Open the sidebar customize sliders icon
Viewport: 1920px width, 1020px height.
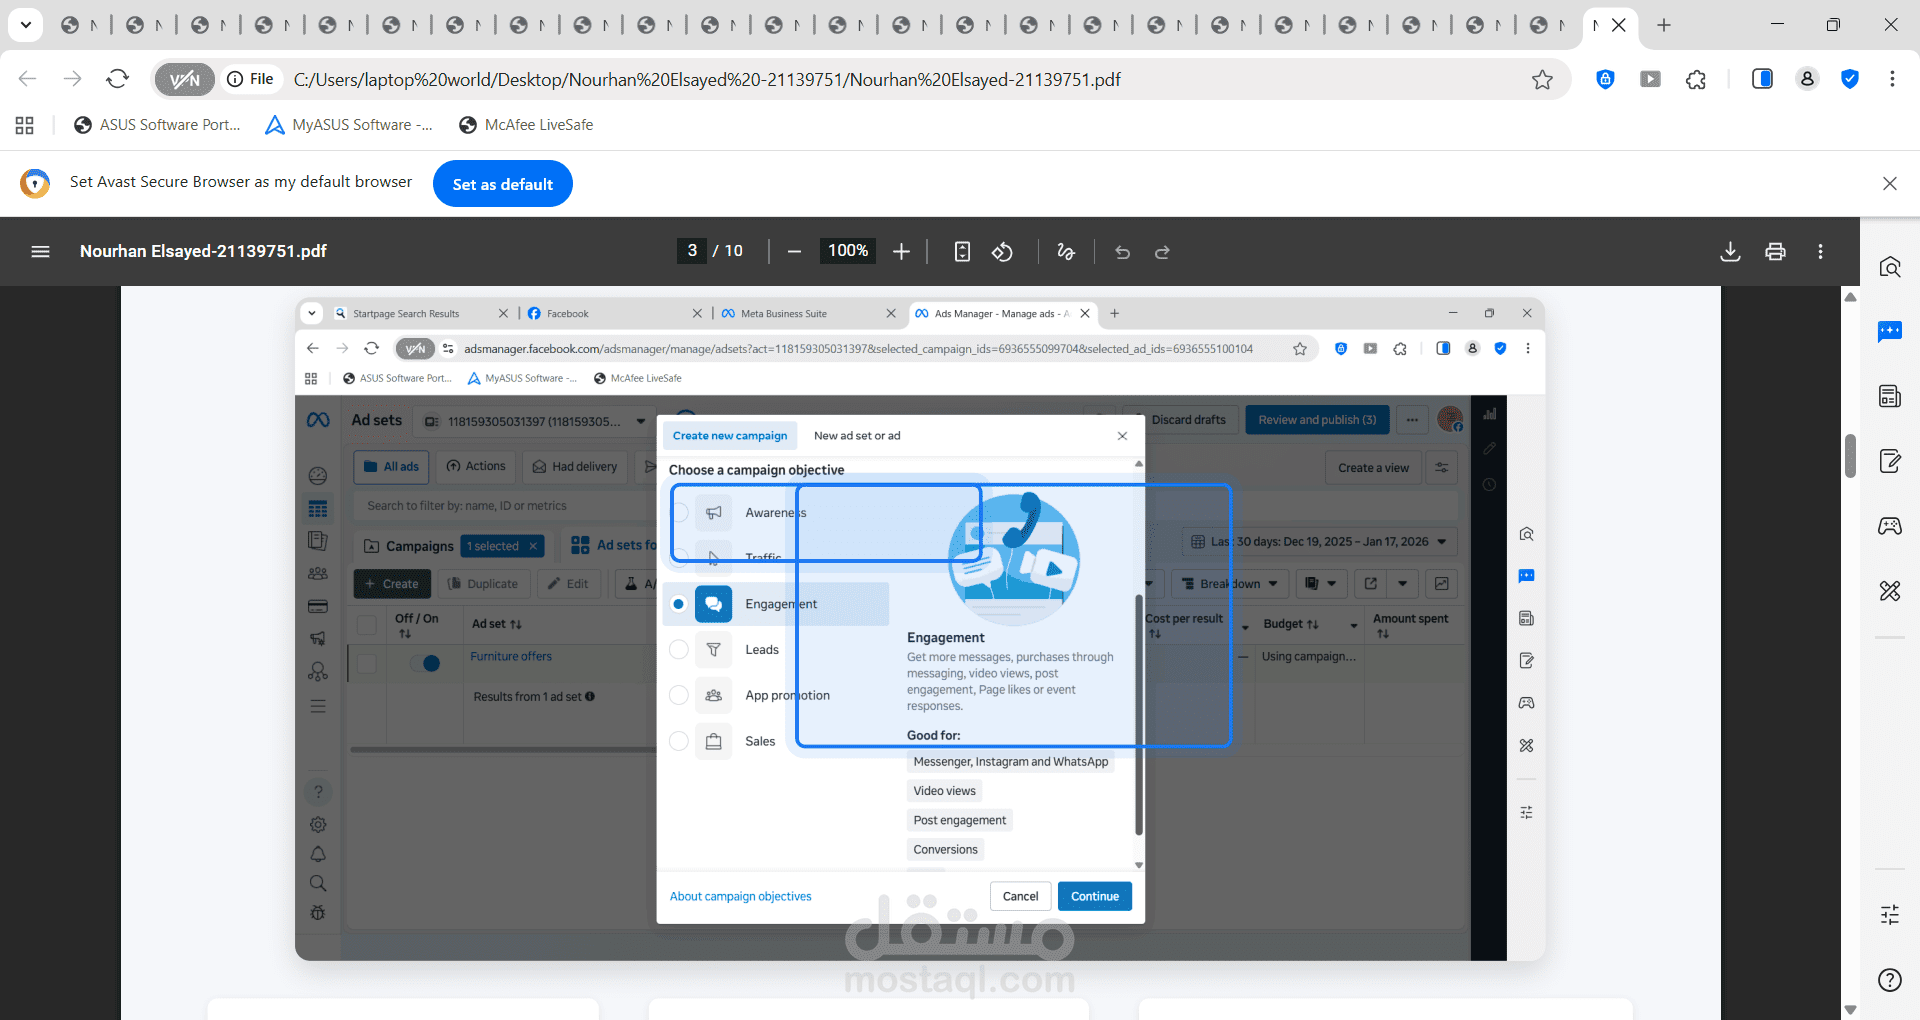pos(1890,914)
